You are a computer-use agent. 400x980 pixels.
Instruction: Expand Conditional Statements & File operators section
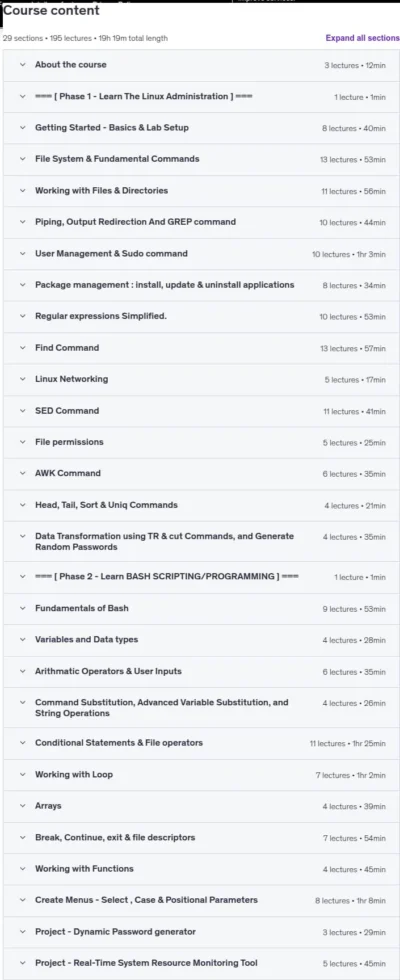point(201,743)
